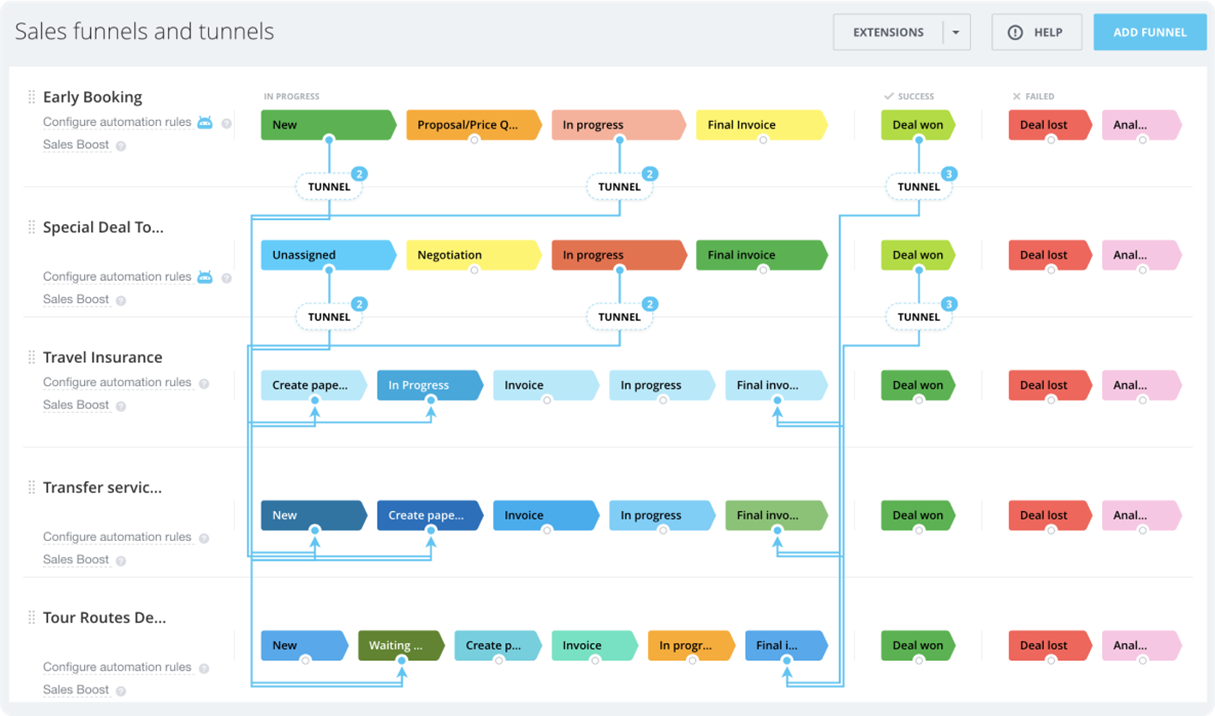This screenshot has height=716, width=1215.
Task: Open the Extensions dropdown arrow
Action: click(956, 33)
